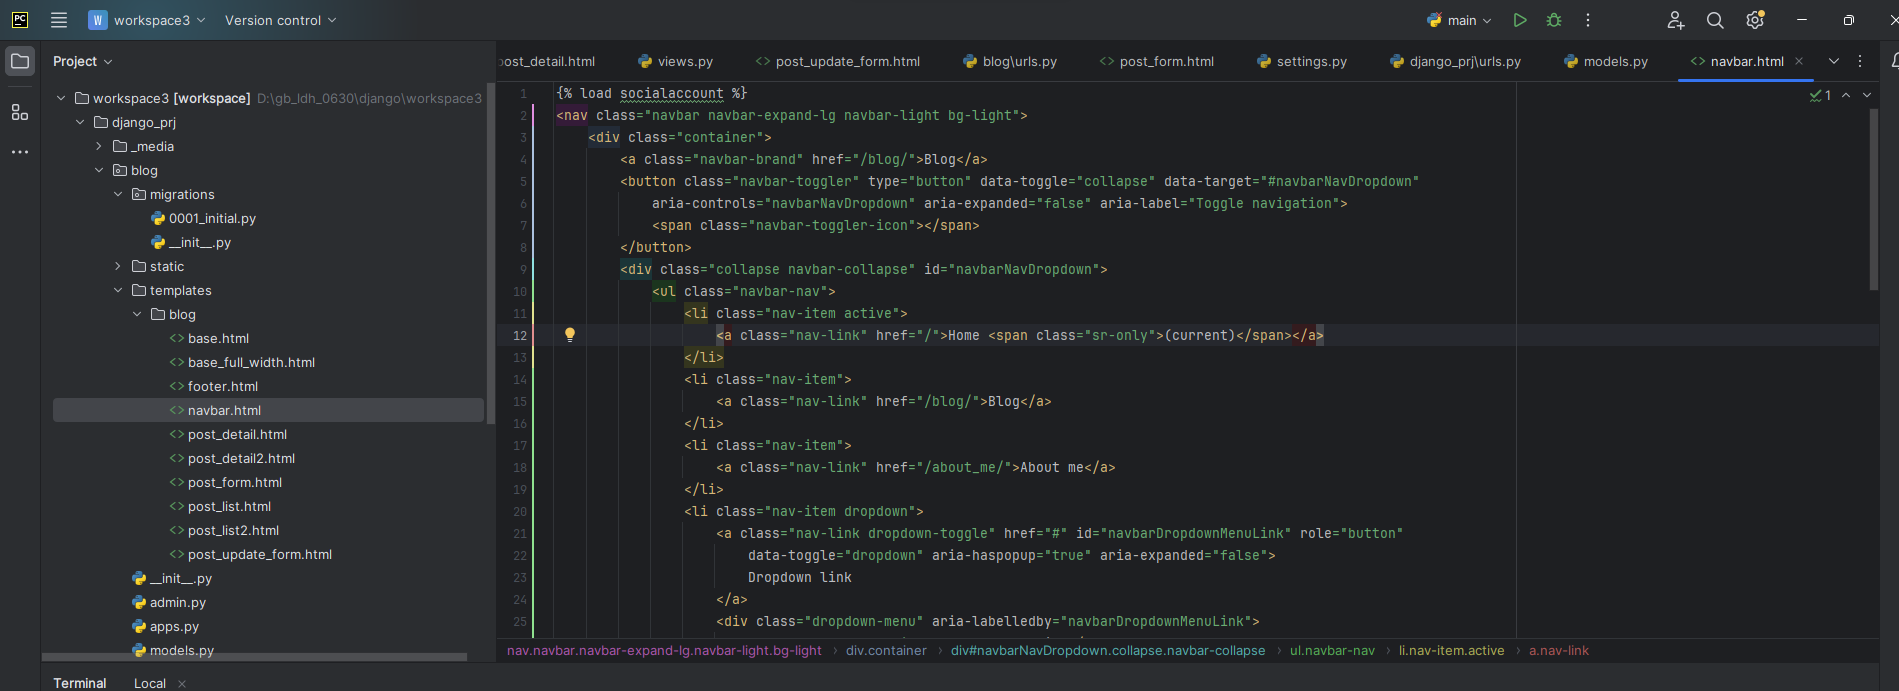
Task: Click project panel horizontal scrollbar
Action: pyautogui.click(x=255, y=657)
